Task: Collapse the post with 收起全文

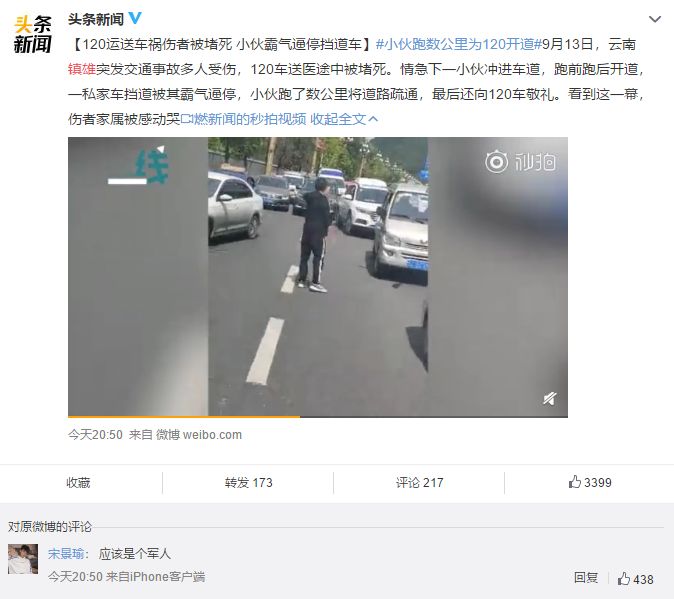Action: click(x=344, y=119)
